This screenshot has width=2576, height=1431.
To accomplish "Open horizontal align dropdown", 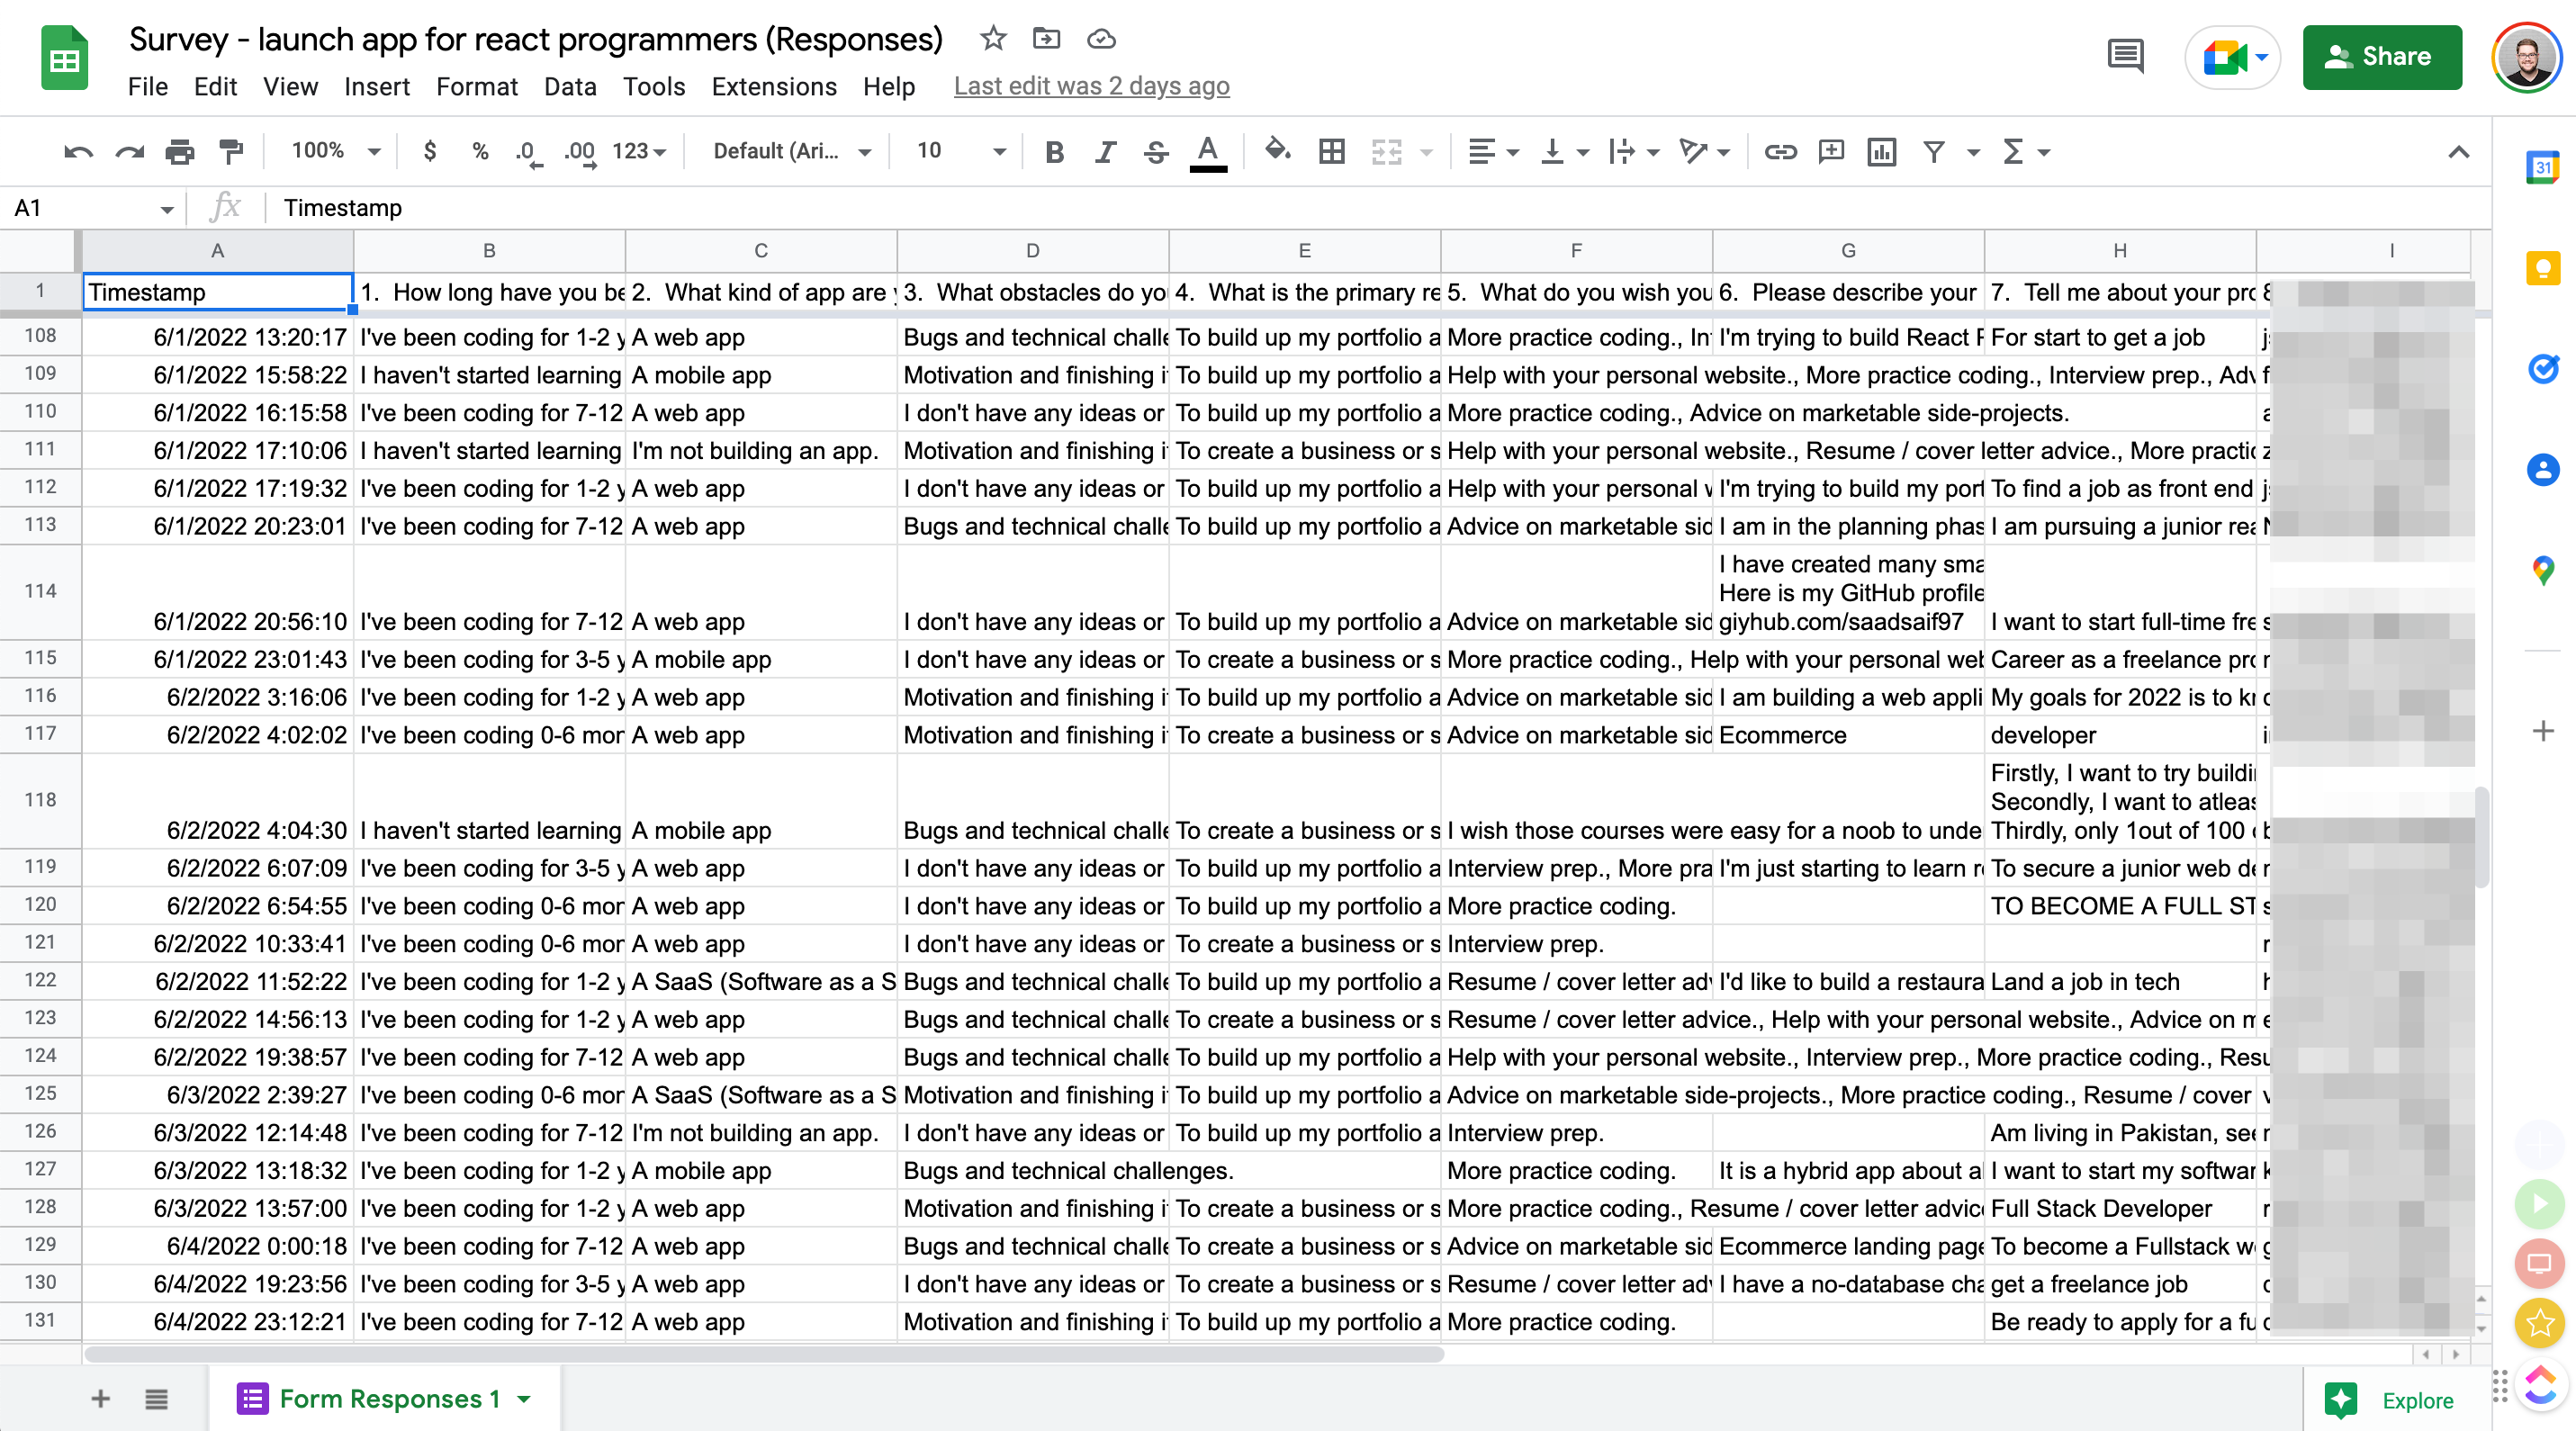I will coord(1493,151).
